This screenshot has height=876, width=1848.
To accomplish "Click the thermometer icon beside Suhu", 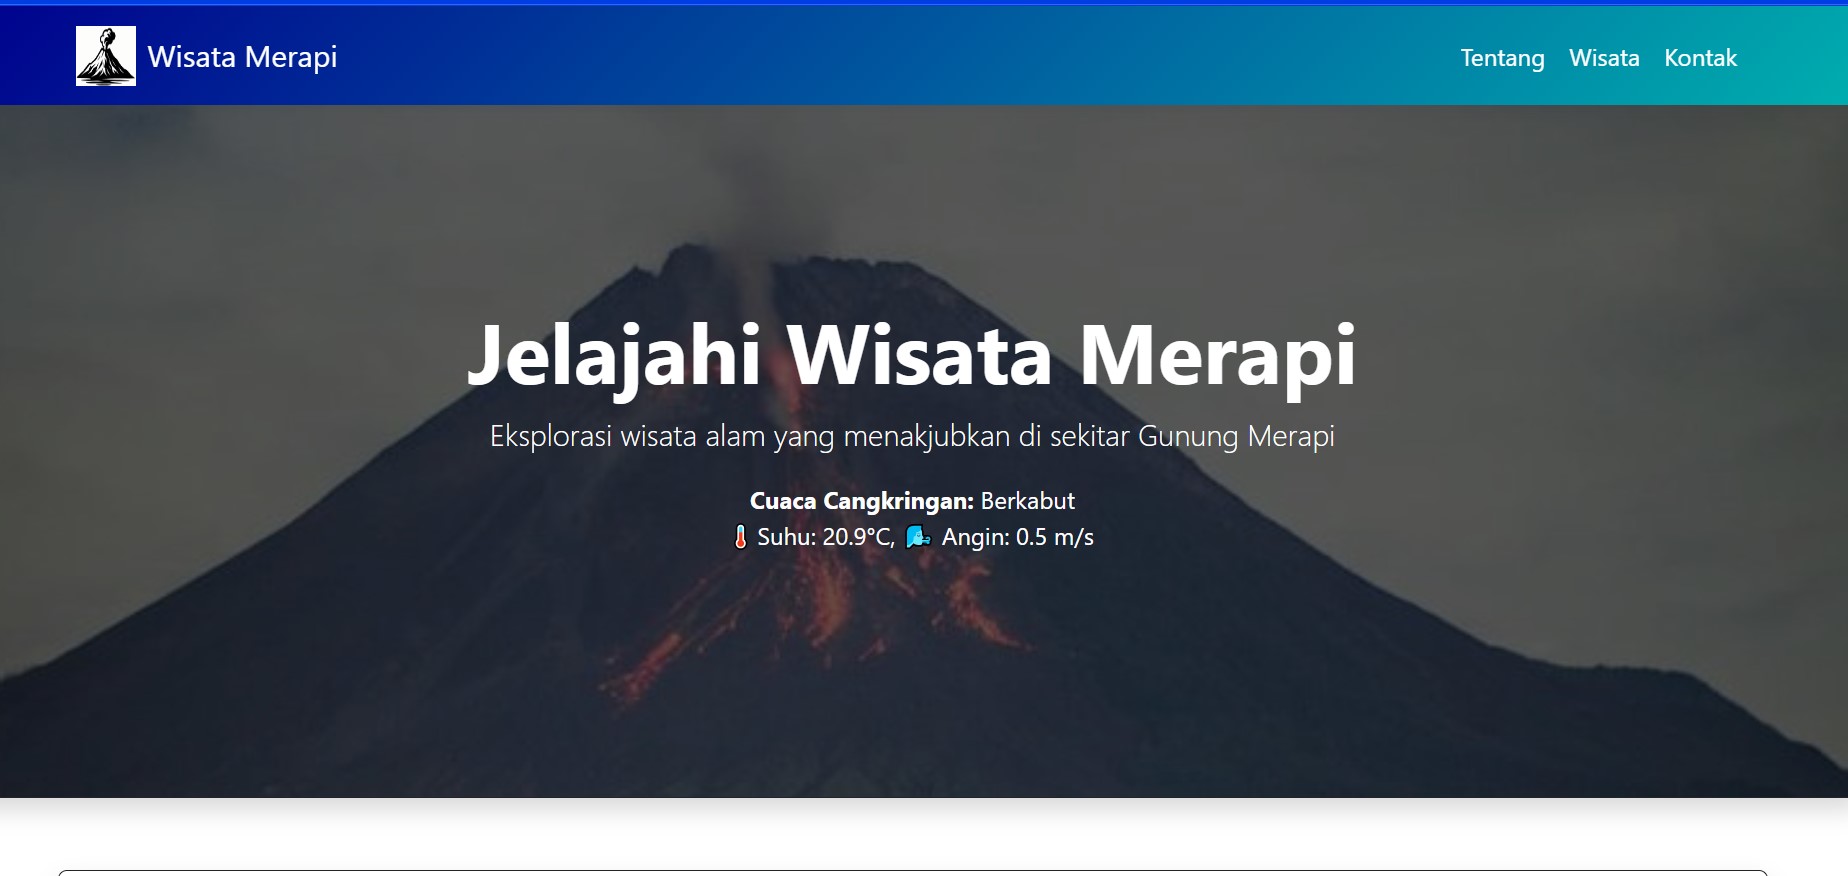I will tap(740, 538).
